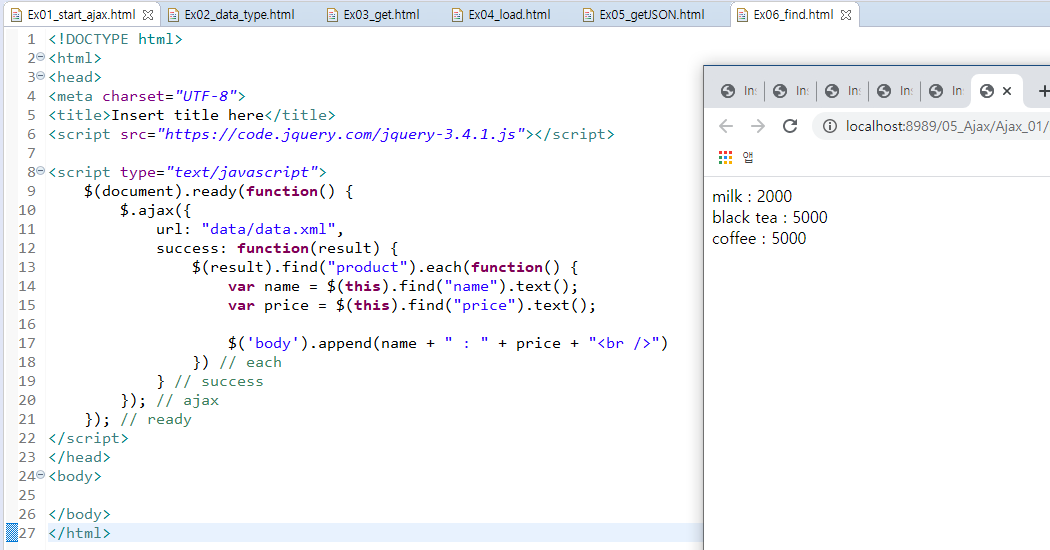Screen dimensions: 1050x550
Task: Click the "data/data.xml" string on line 11
Action: [268, 229]
